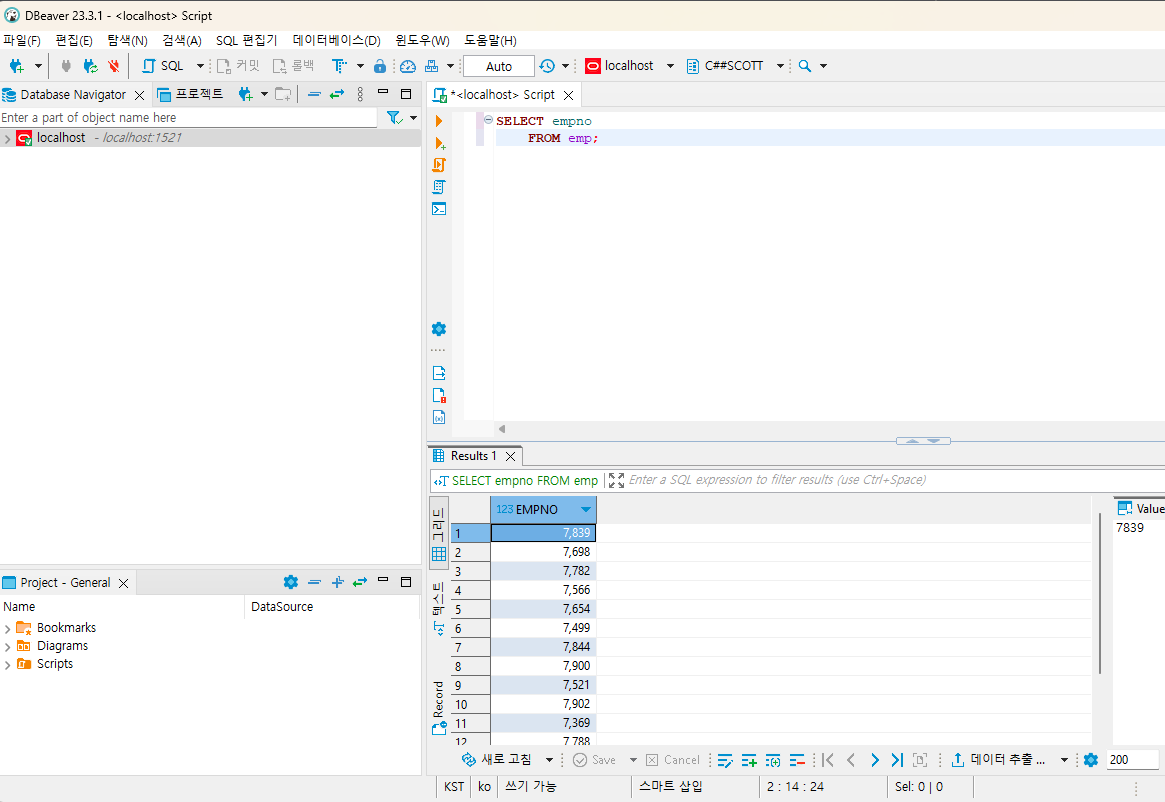Image resolution: width=1165 pixels, height=802 pixels.
Task: Open the SQL 편집기 menu
Action: [x=246, y=40]
